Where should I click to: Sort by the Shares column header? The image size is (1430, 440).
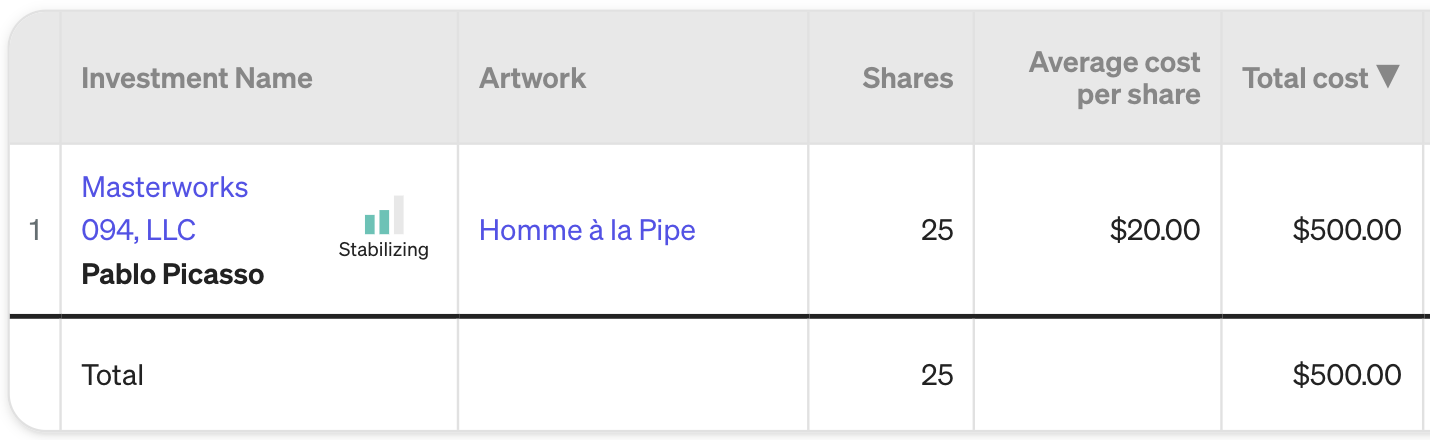coord(908,78)
